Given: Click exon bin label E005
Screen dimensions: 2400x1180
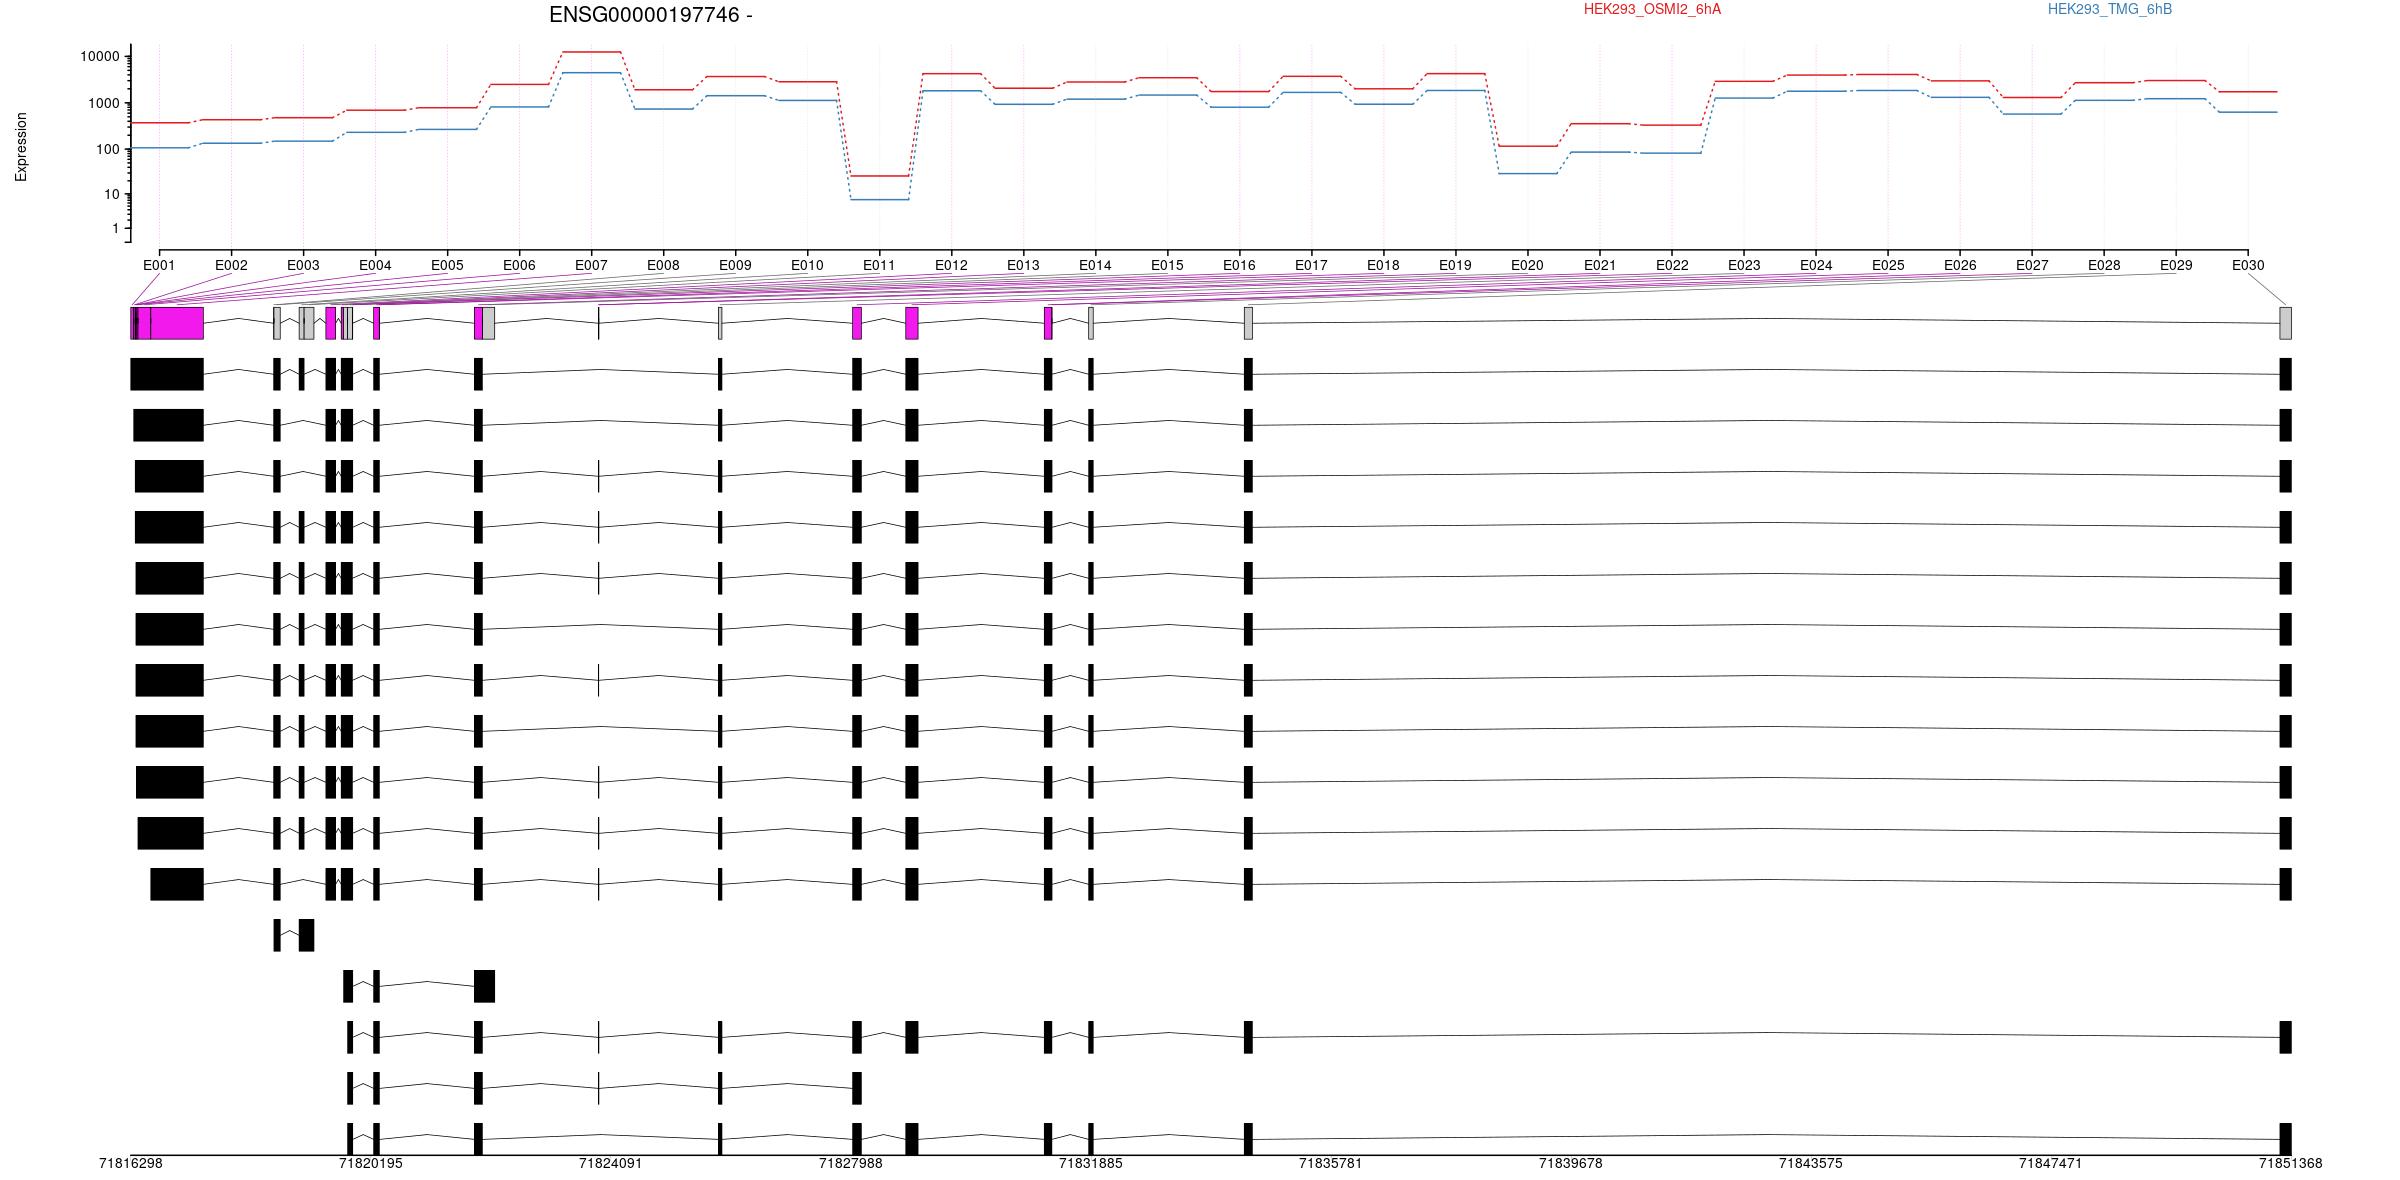Looking at the screenshot, I should 447,265.
